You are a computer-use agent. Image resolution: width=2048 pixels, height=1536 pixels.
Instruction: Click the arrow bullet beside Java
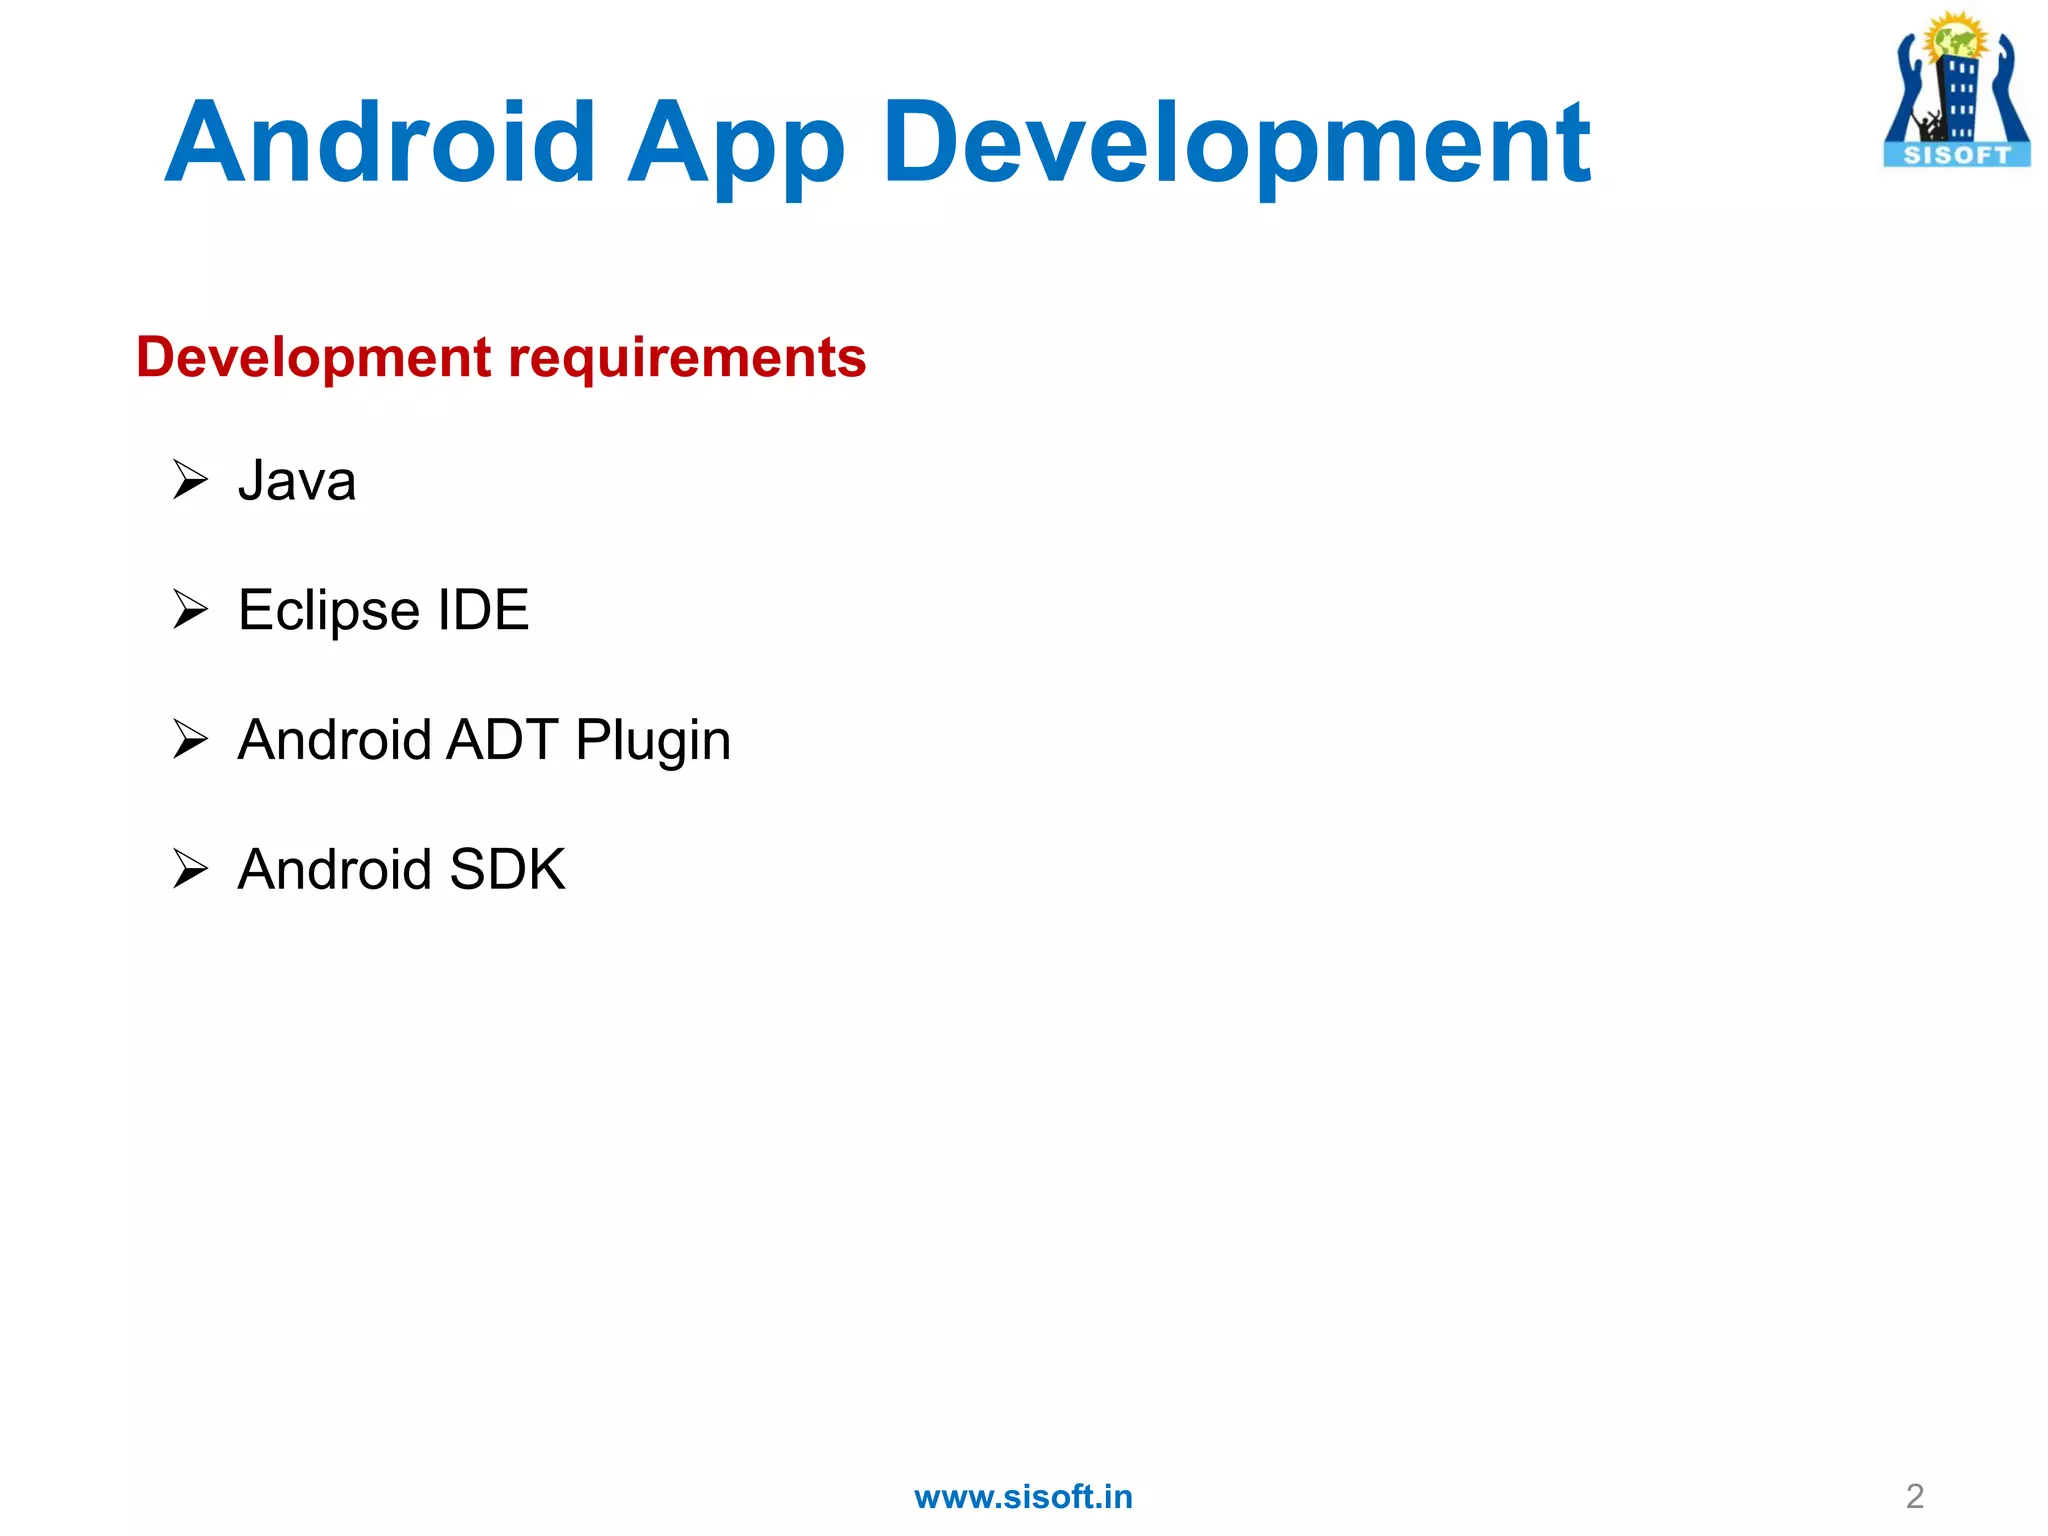190,479
